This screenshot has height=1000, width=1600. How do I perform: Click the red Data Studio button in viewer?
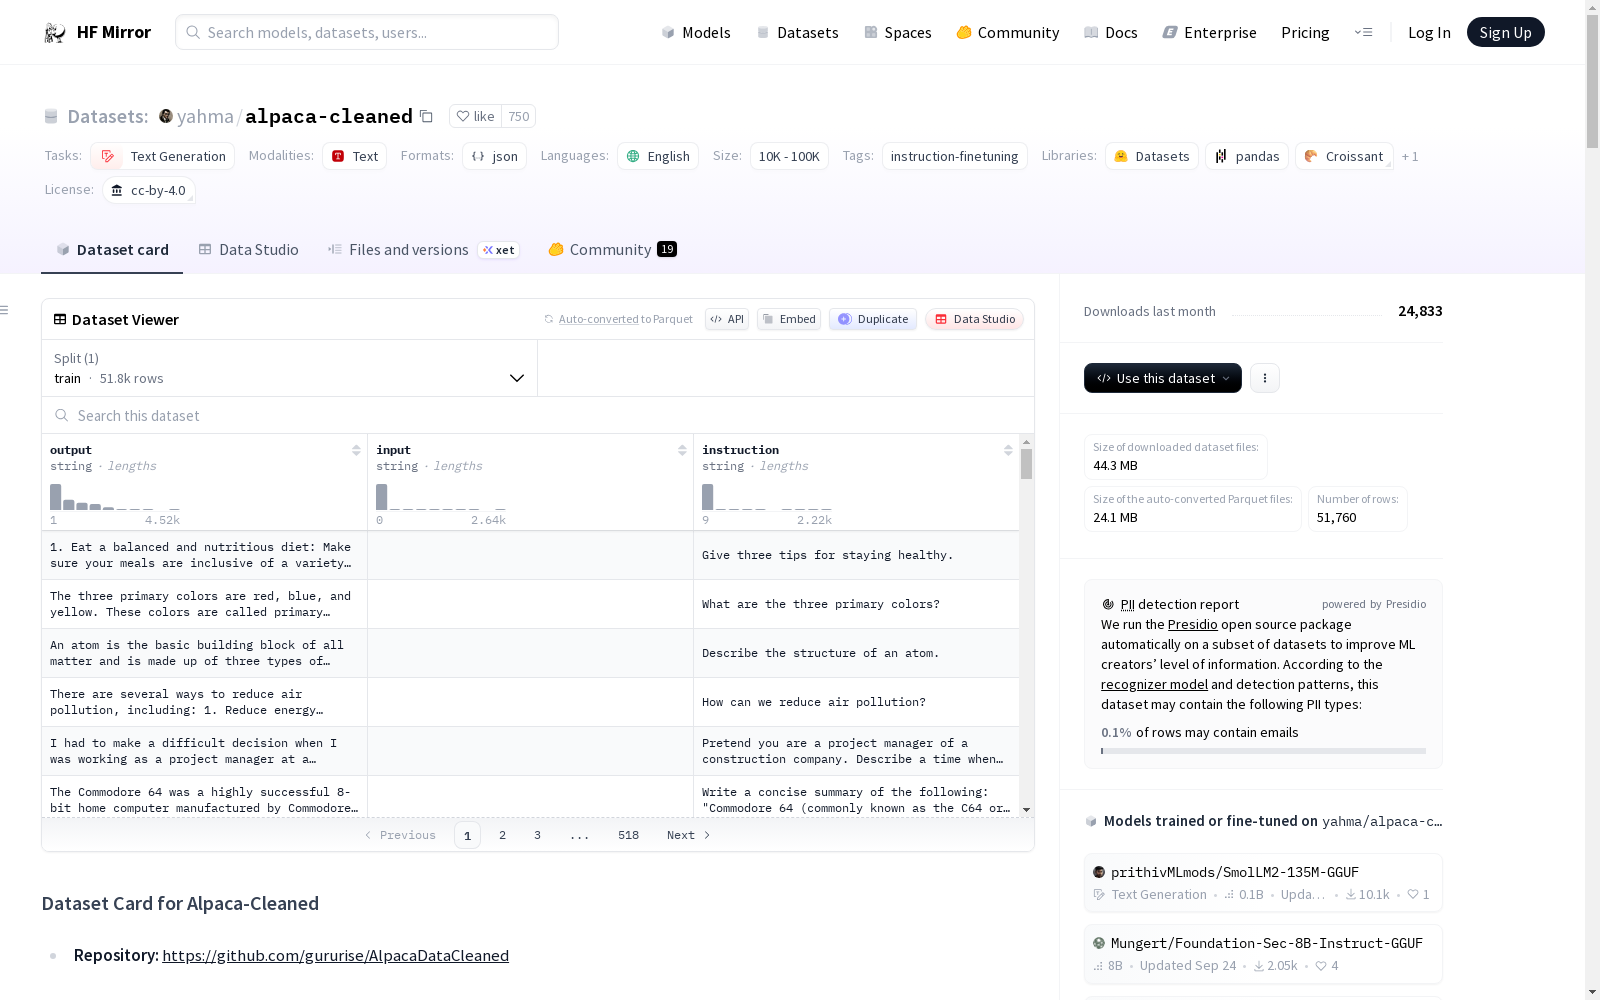coord(974,319)
